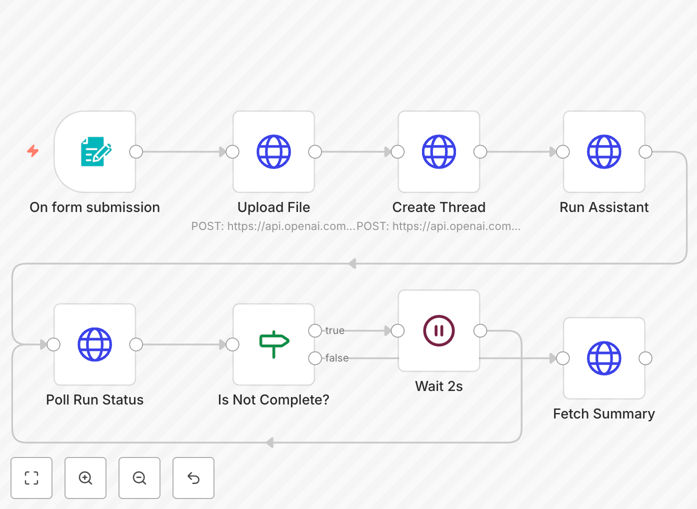The width and height of the screenshot is (697, 509).
Task: Click the Poll Run Status input connector
Action: [54, 344]
